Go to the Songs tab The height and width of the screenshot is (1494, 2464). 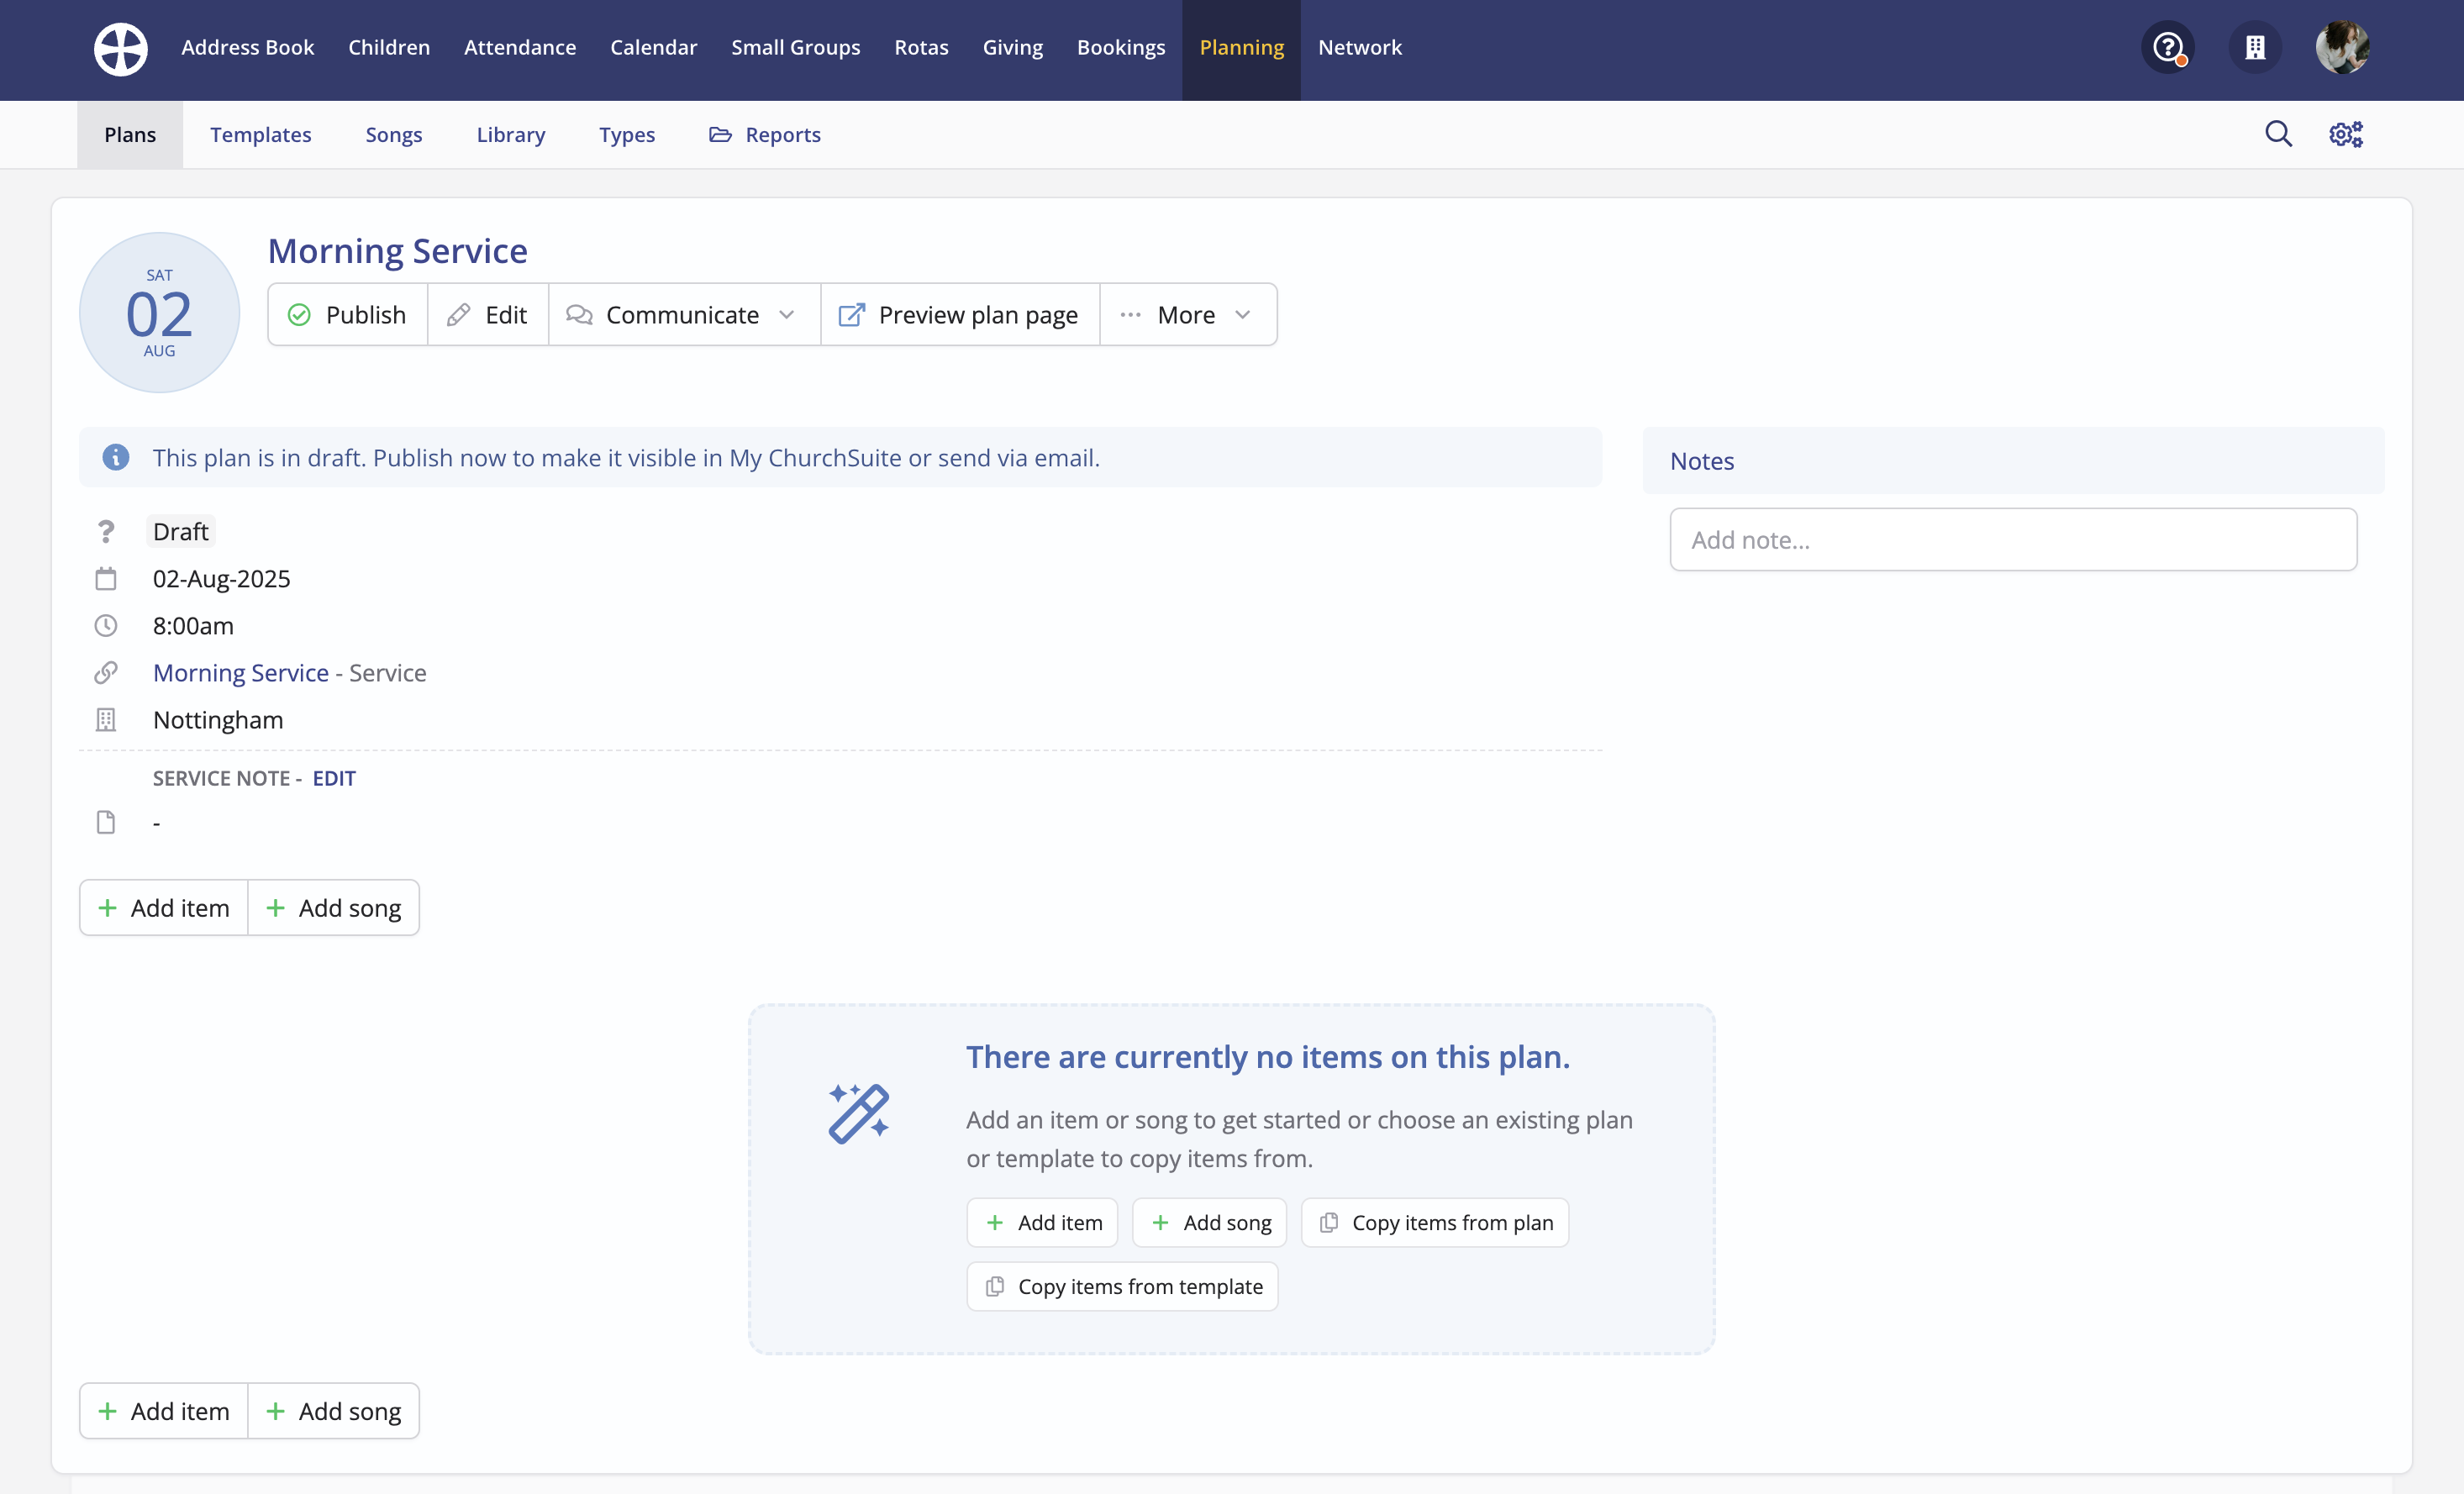pyautogui.click(x=394, y=134)
